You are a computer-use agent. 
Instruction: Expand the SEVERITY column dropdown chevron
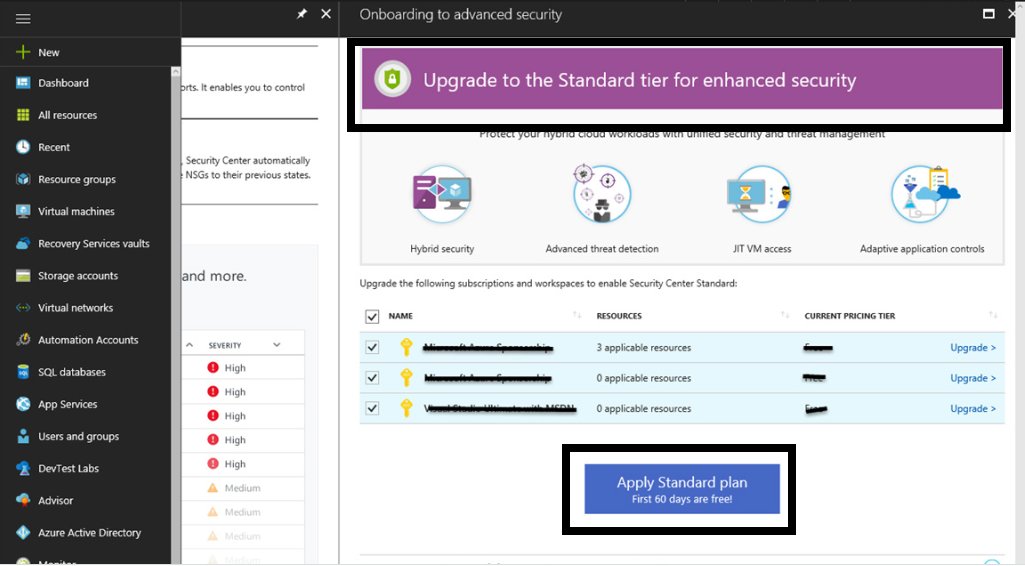277,344
